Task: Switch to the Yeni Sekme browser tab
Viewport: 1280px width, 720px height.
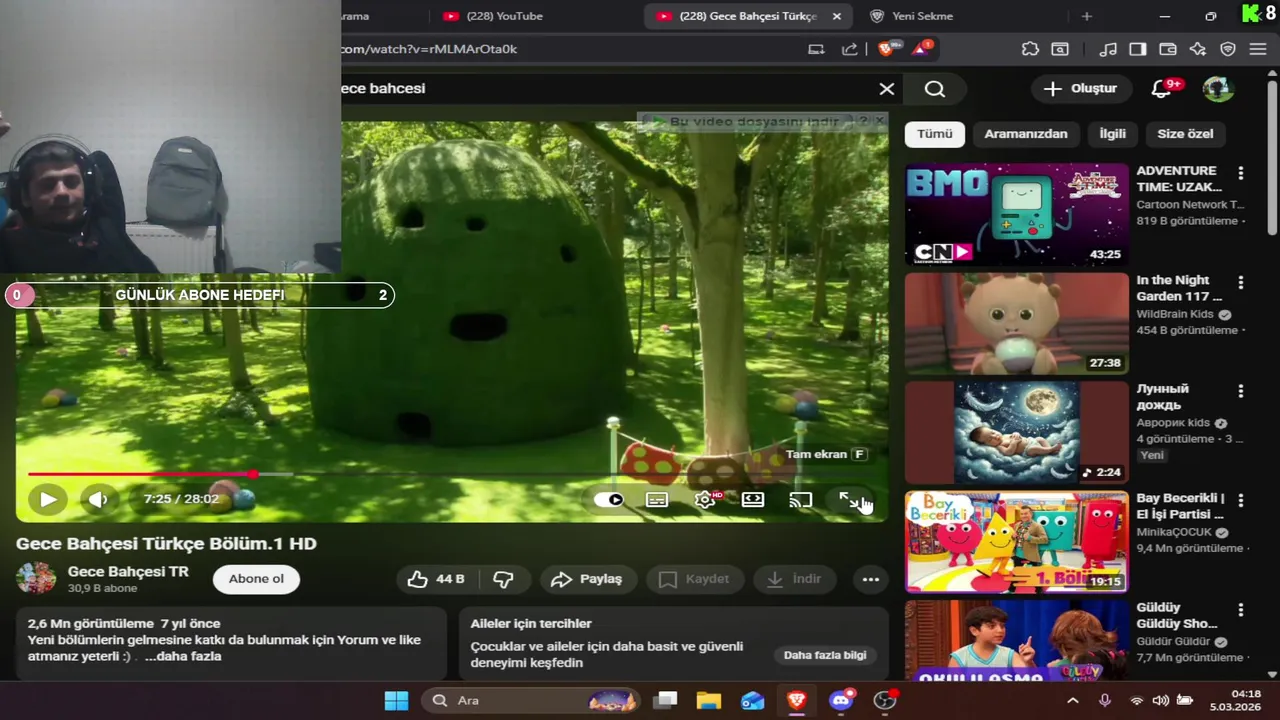Action: [x=923, y=16]
